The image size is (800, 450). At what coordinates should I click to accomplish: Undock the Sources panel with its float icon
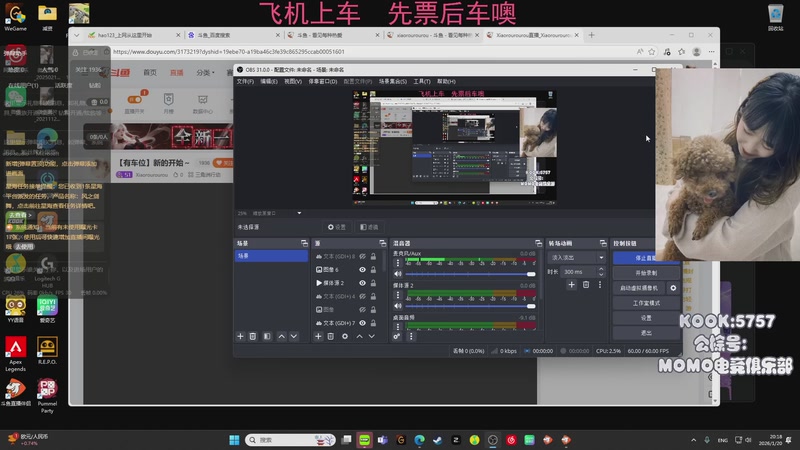click(x=383, y=243)
